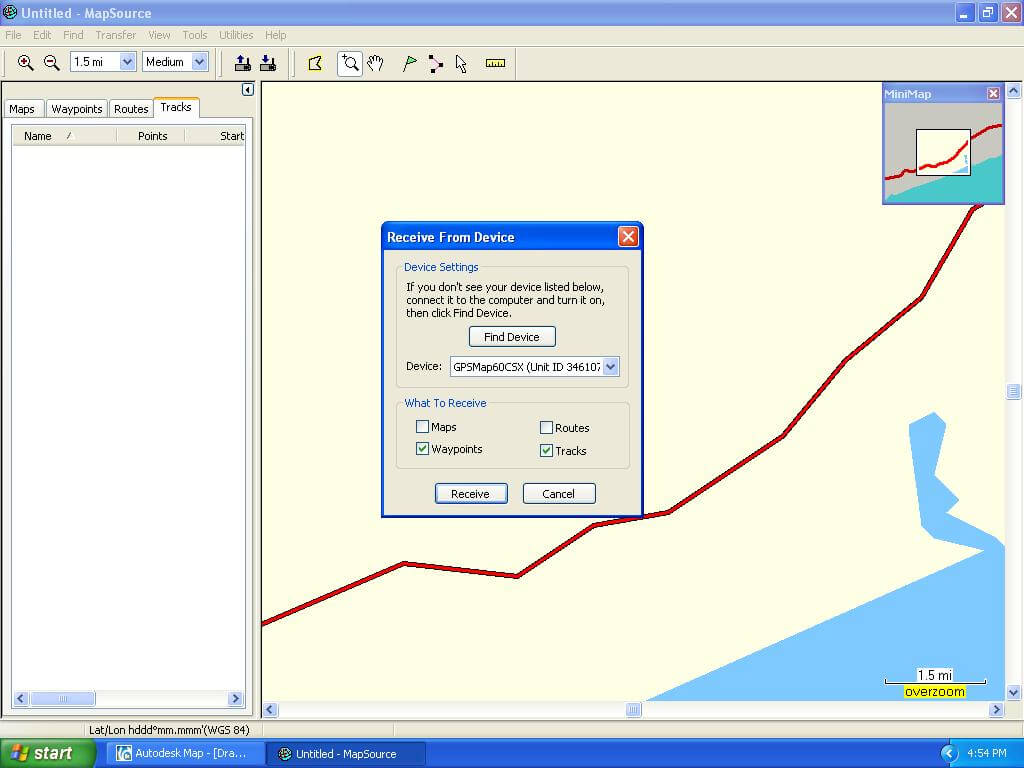1024x768 pixels.
Task: Open the zoom scale 1.5 mi dropdown
Action: [127, 62]
